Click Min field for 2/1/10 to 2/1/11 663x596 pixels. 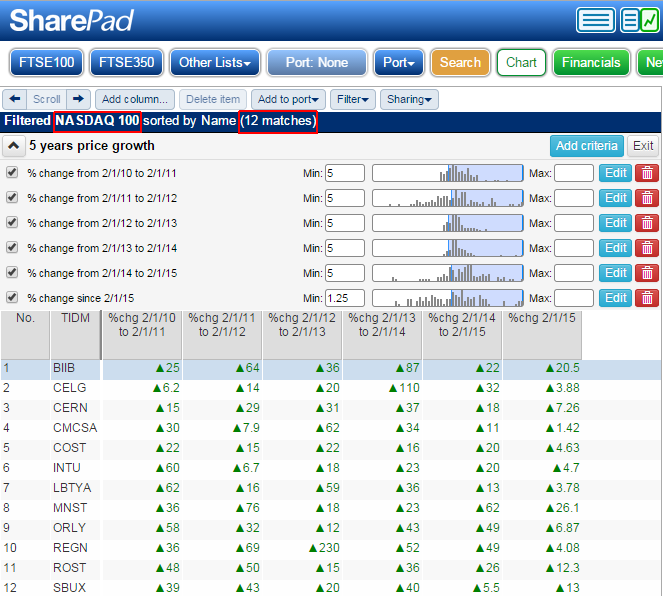coord(345,173)
